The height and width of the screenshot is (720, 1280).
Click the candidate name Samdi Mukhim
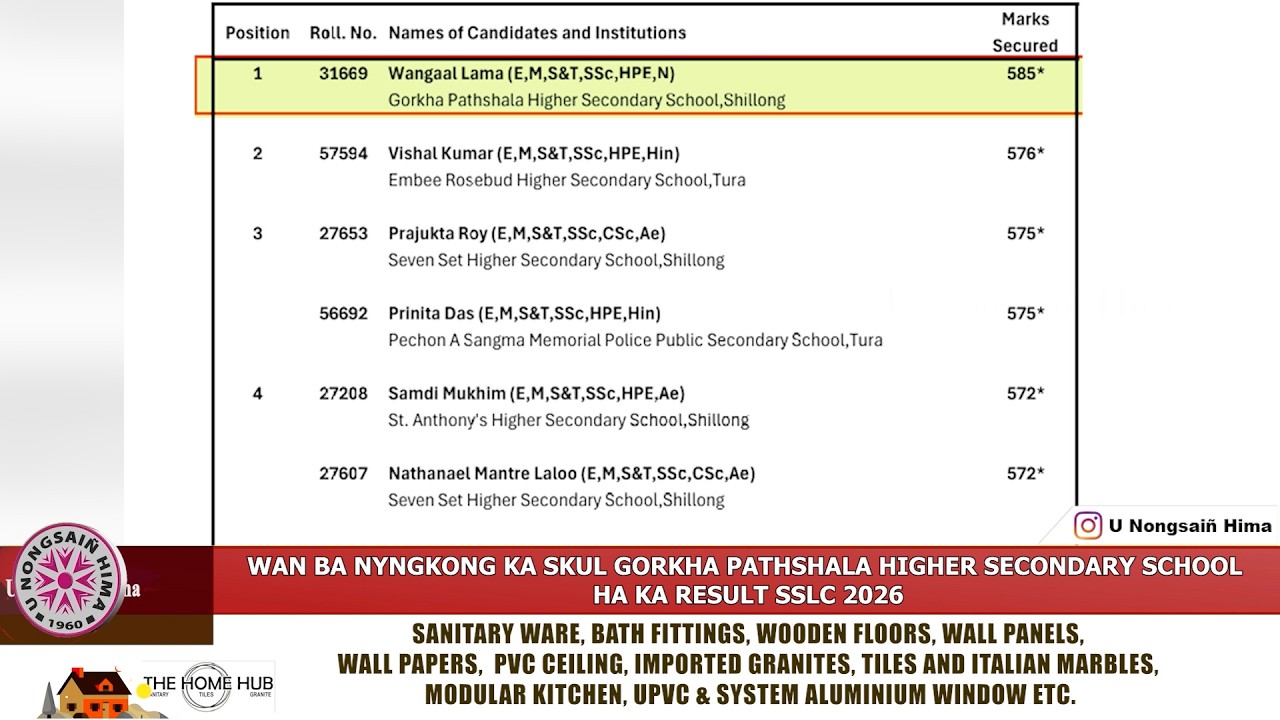point(446,393)
